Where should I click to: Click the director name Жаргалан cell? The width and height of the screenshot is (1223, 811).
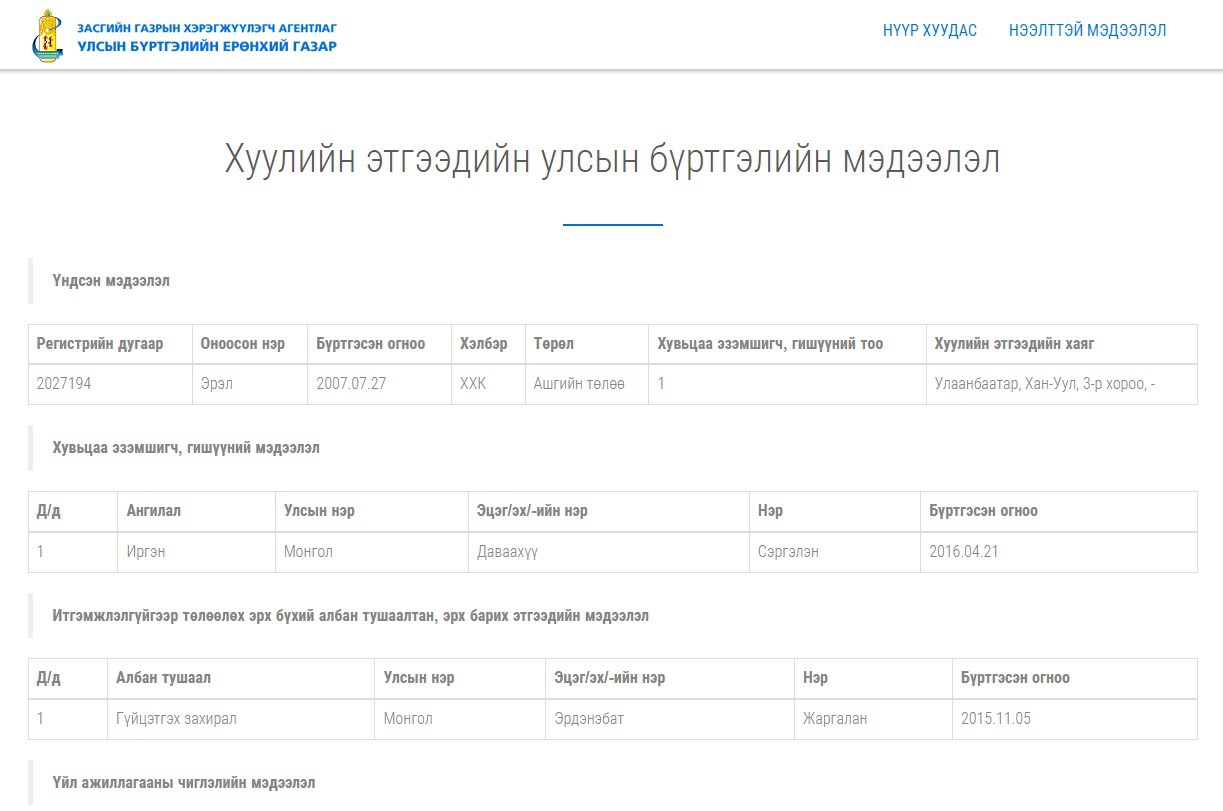[x=873, y=719]
